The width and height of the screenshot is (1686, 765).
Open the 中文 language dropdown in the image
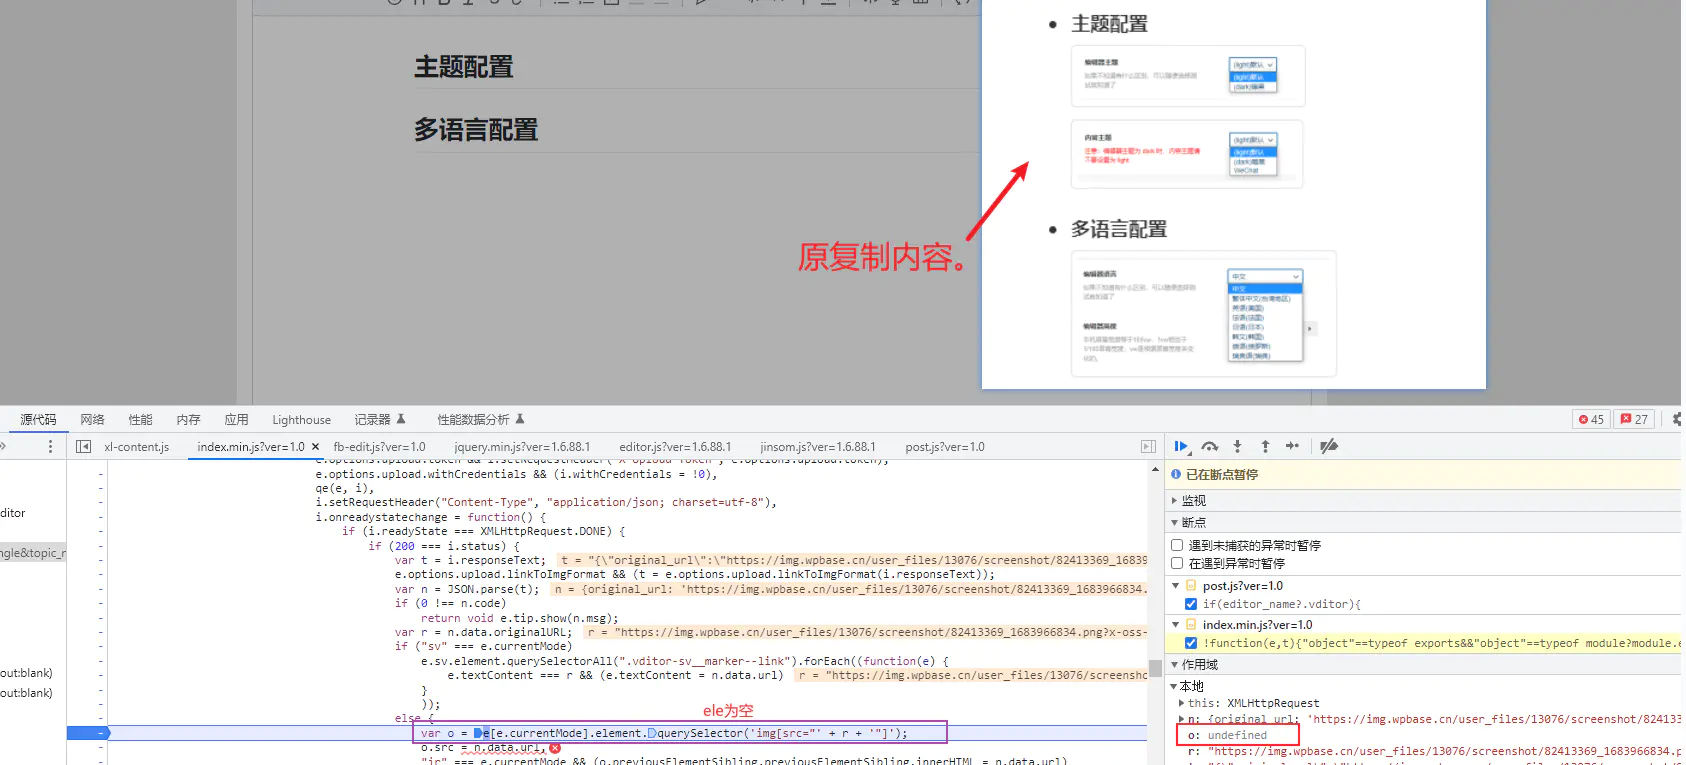tap(1265, 276)
